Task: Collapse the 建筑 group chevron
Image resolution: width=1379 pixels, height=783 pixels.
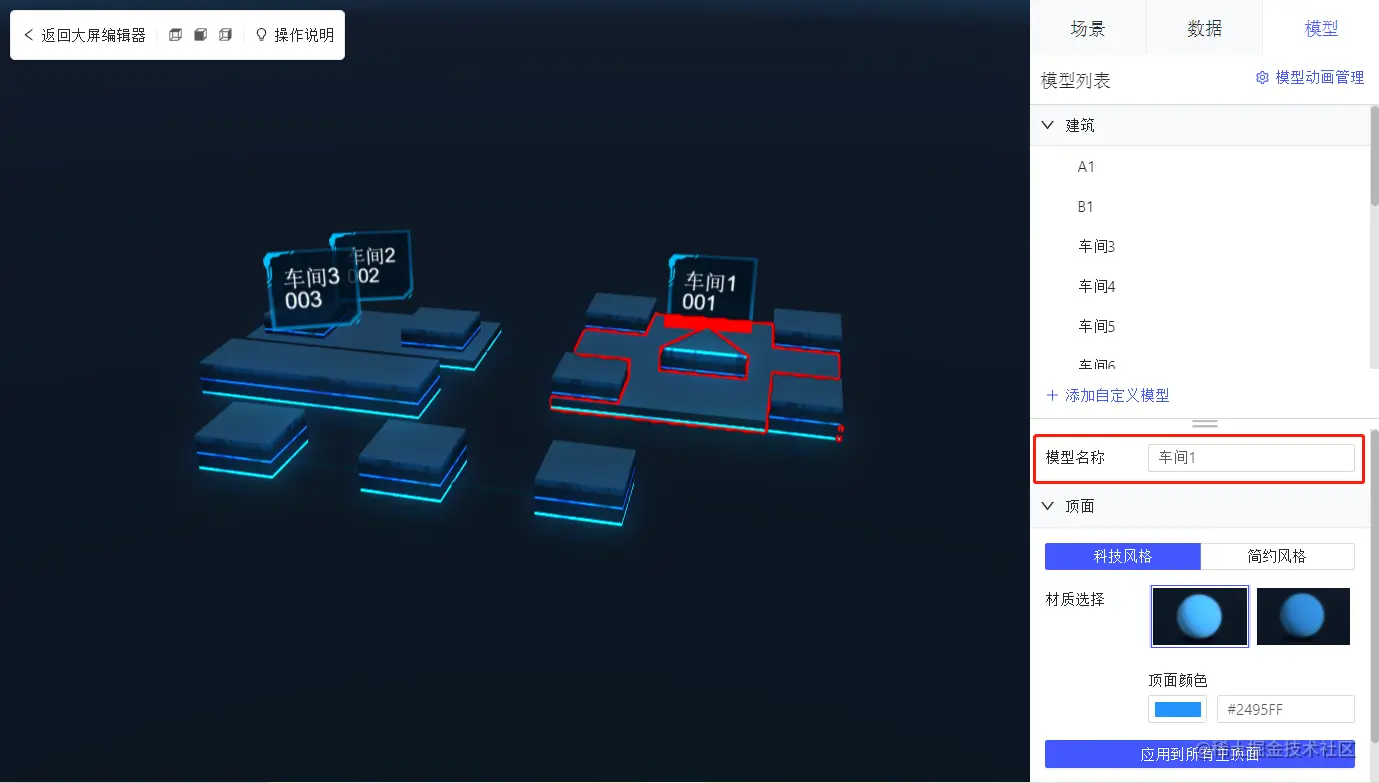Action: pos(1048,125)
